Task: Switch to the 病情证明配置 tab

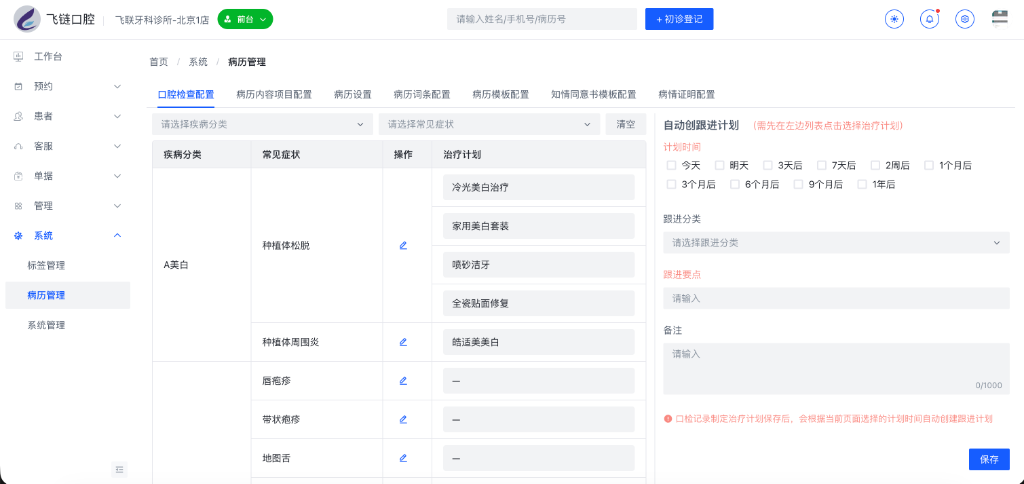Action: click(x=686, y=95)
